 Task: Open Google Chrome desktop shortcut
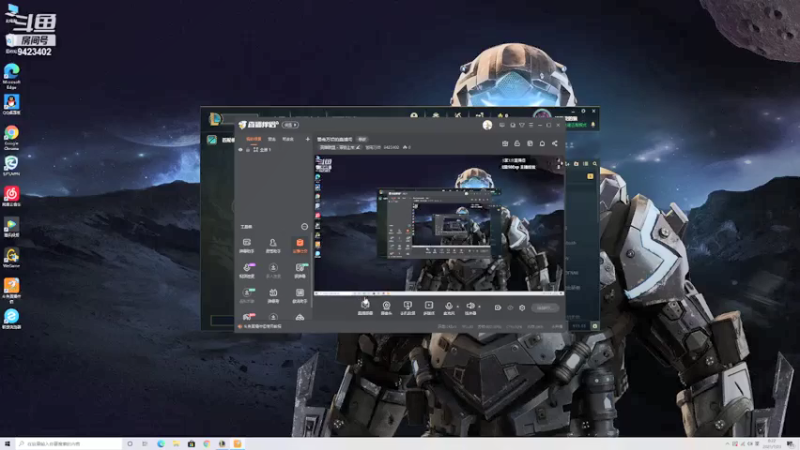click(11, 137)
